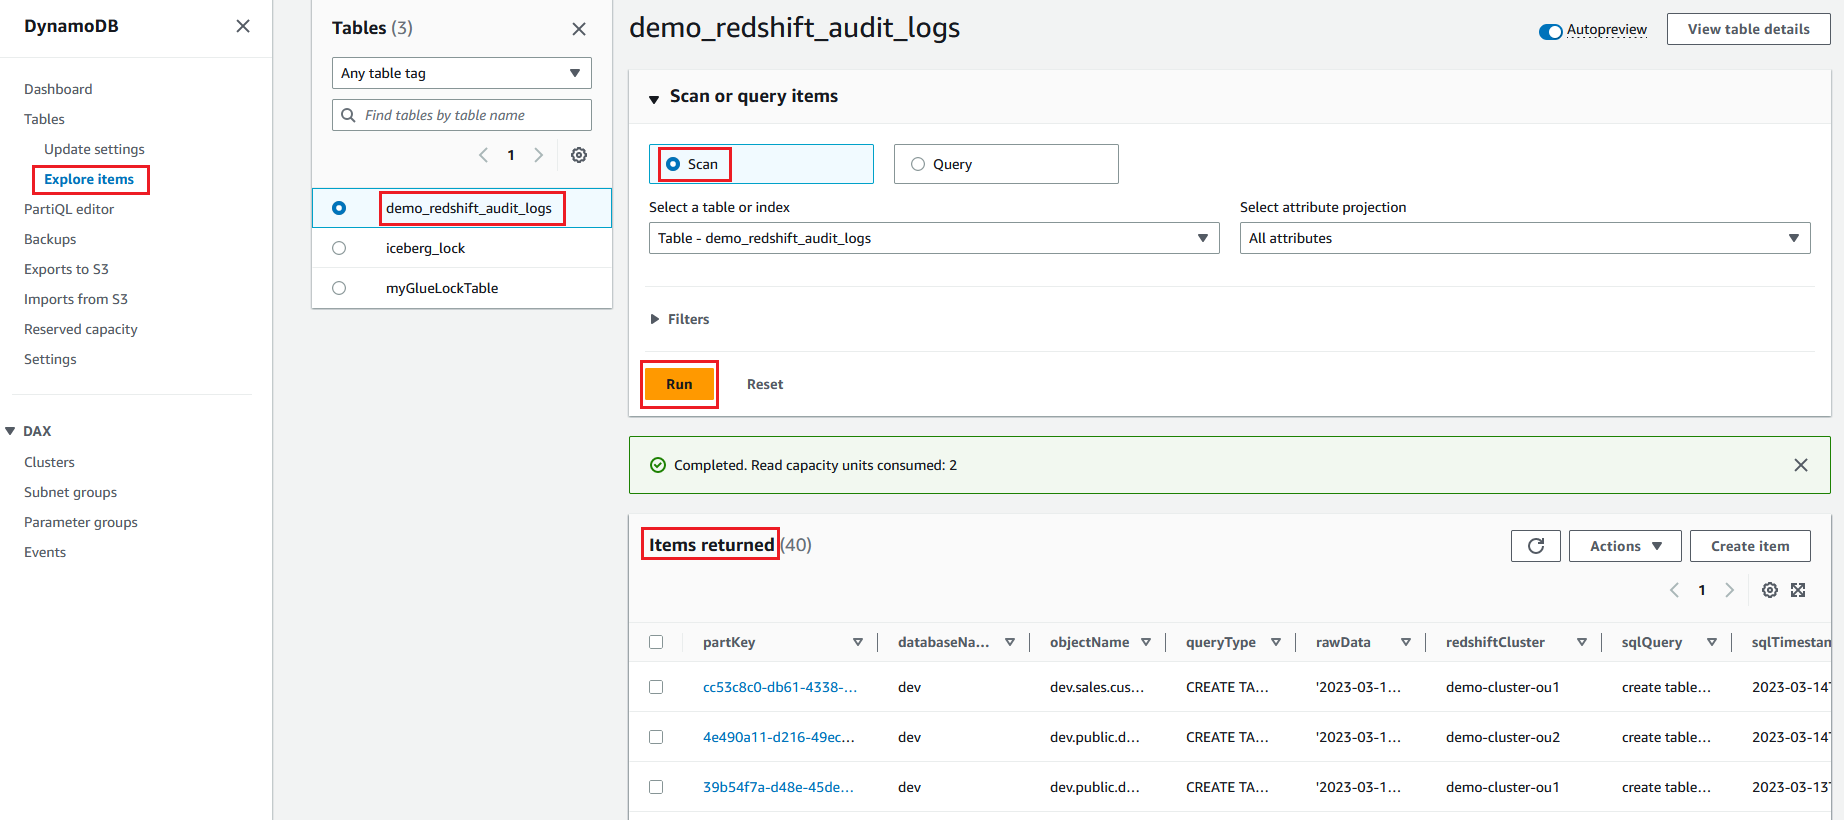This screenshot has width=1844, height=820.
Task: Select the Scan radio option
Action: pos(673,164)
